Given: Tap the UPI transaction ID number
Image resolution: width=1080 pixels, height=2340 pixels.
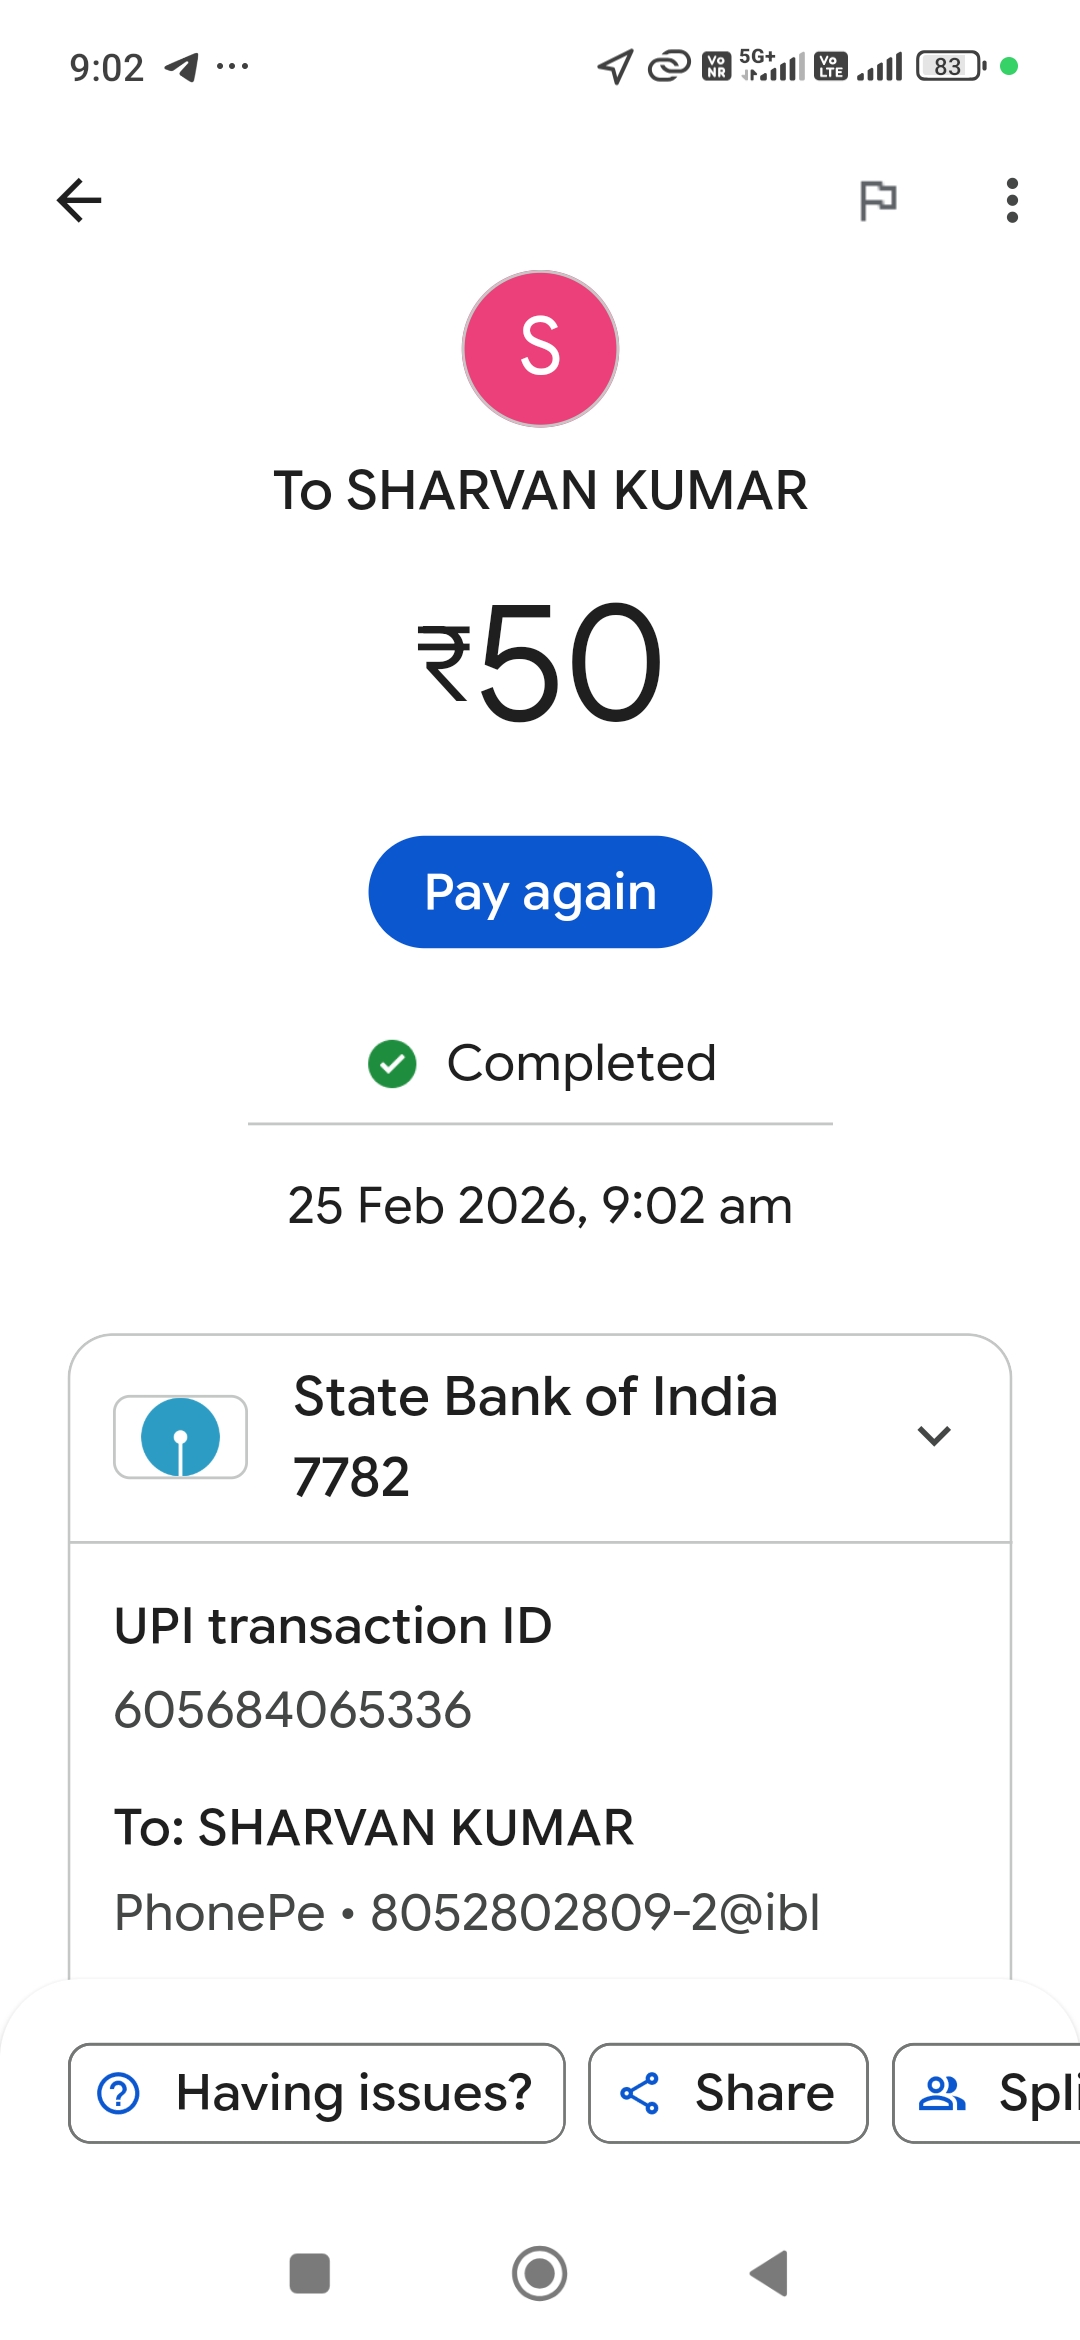Looking at the screenshot, I should 293,1709.
